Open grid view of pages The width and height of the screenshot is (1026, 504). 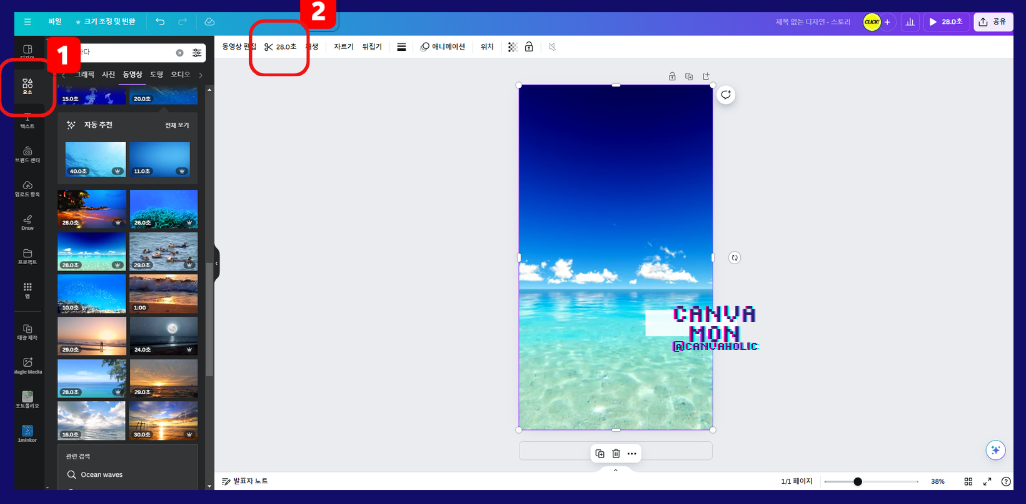(968, 482)
